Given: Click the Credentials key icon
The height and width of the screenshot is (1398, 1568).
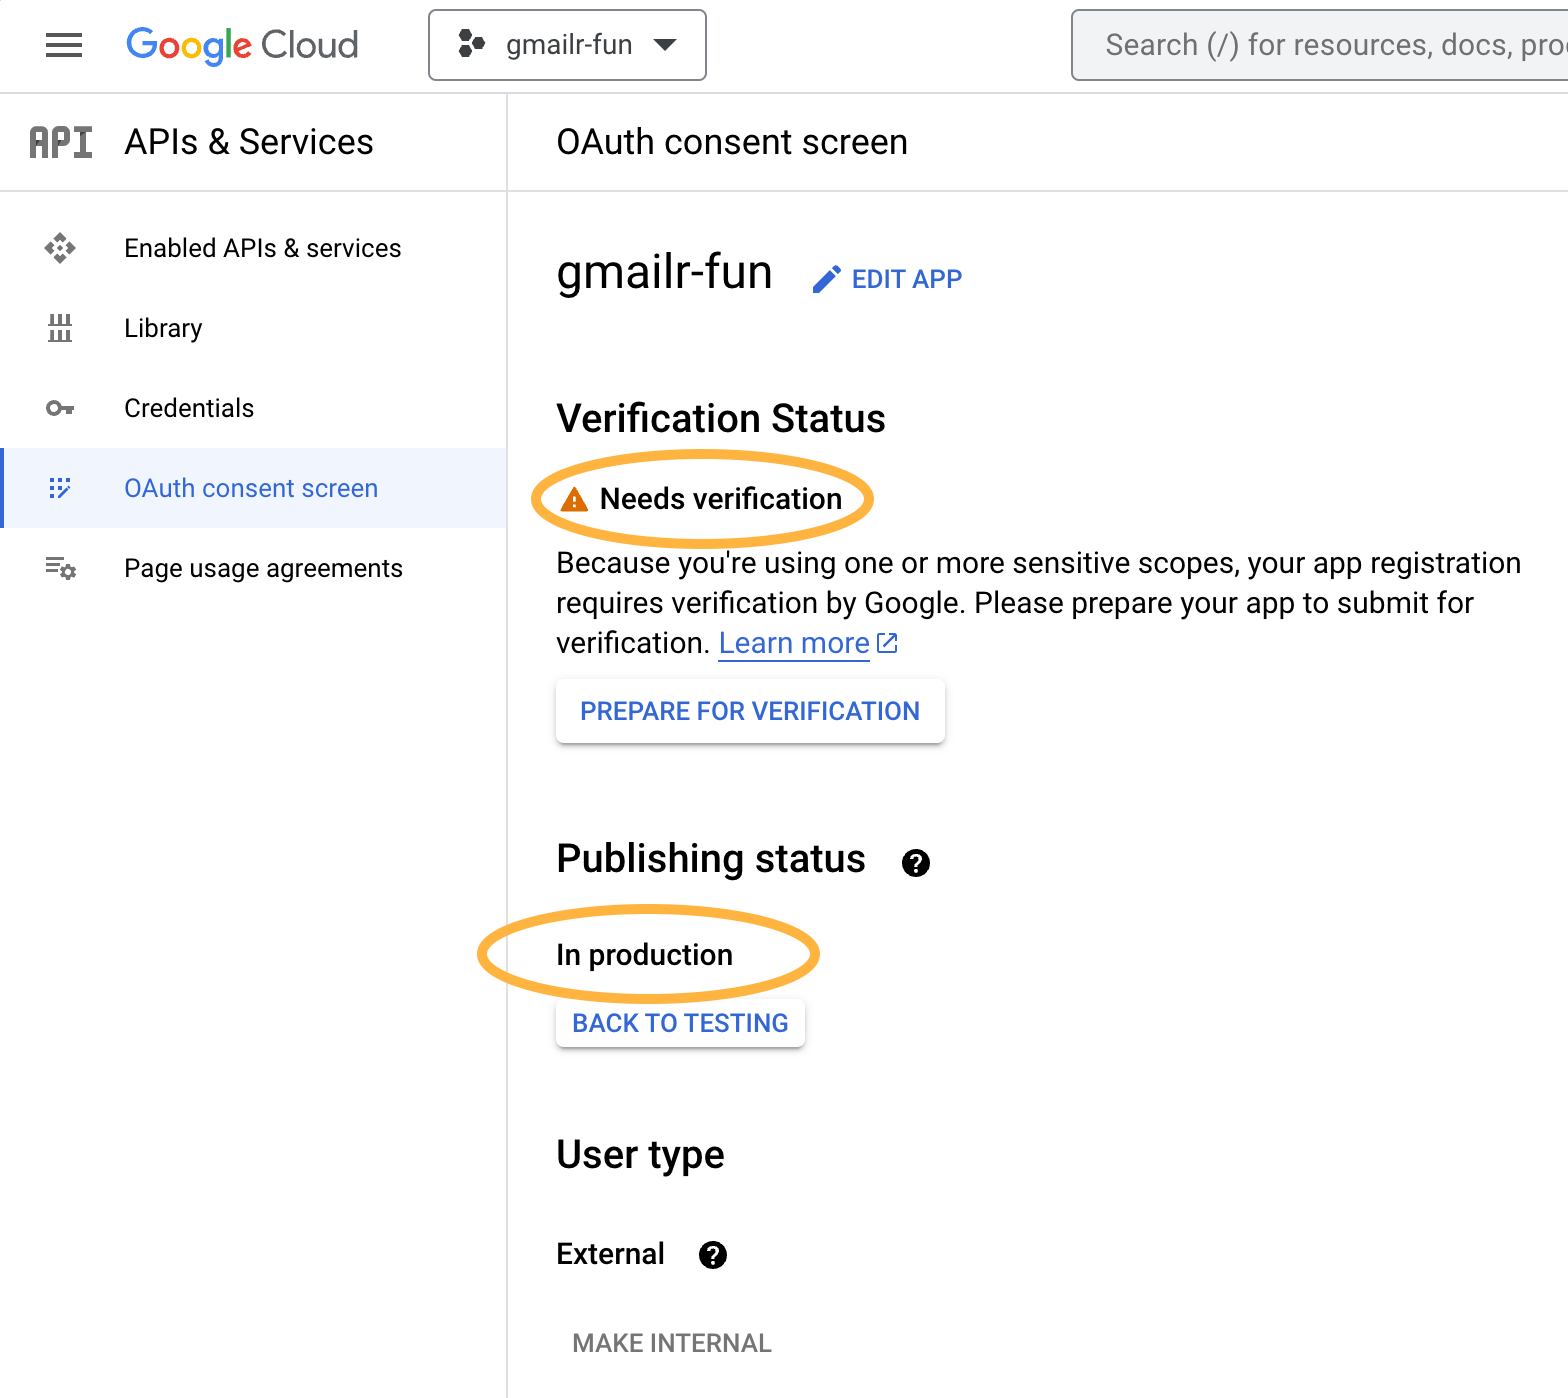Looking at the screenshot, I should [x=60, y=408].
